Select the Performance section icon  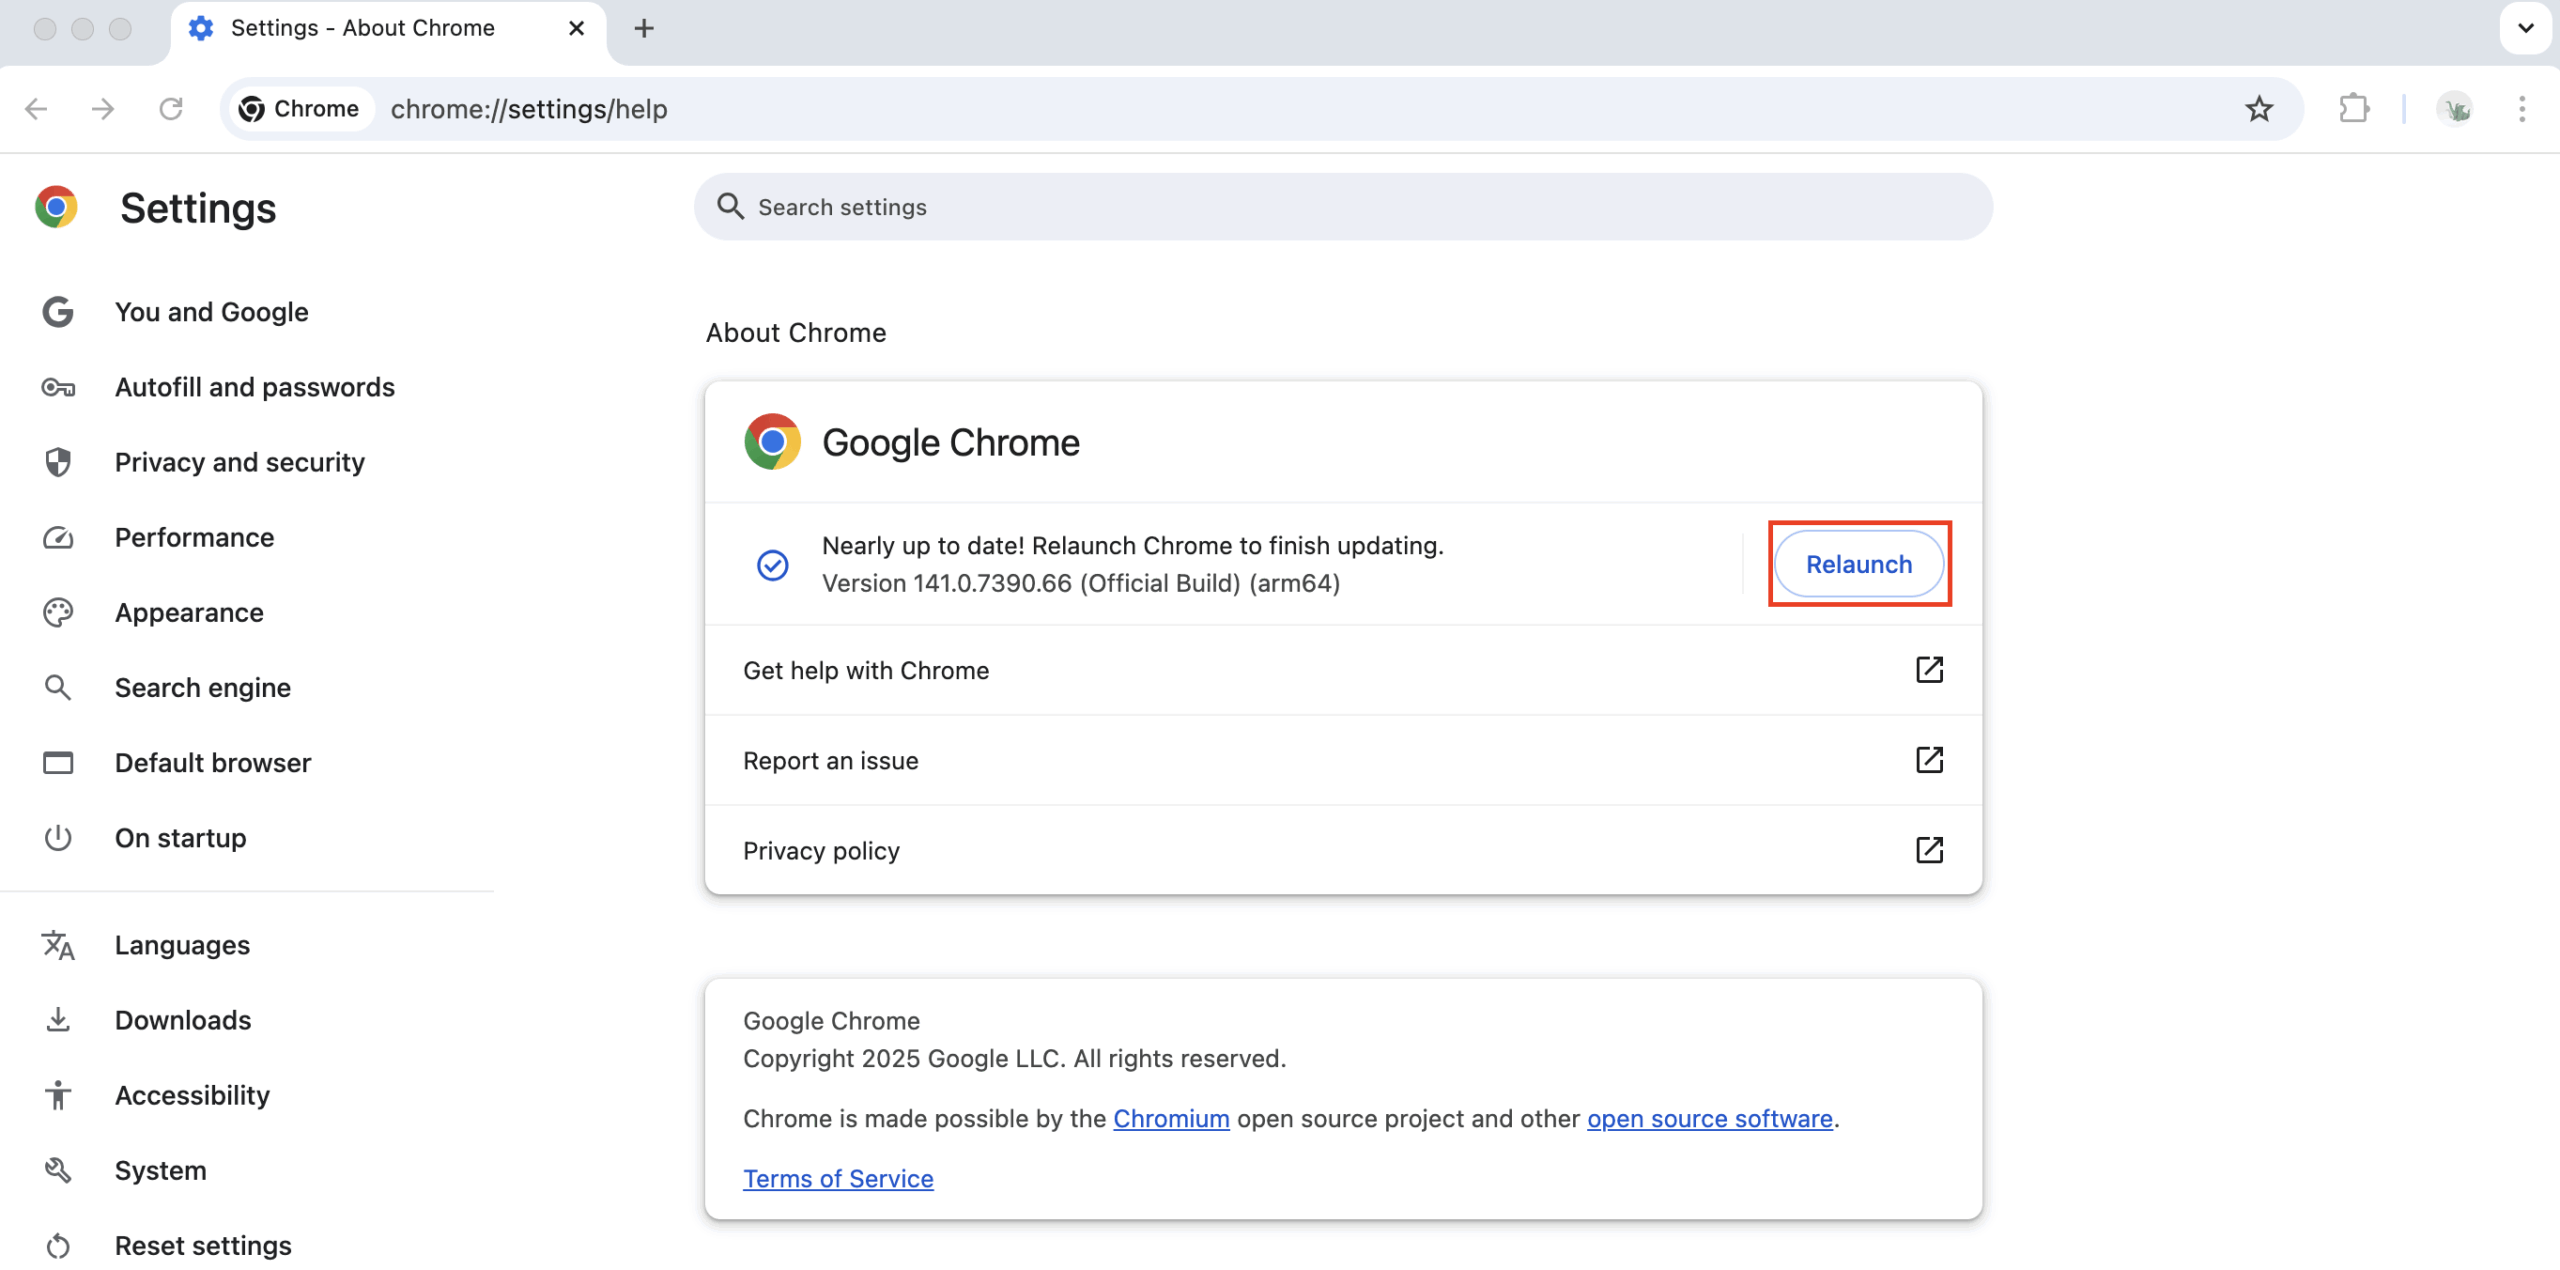[57, 537]
